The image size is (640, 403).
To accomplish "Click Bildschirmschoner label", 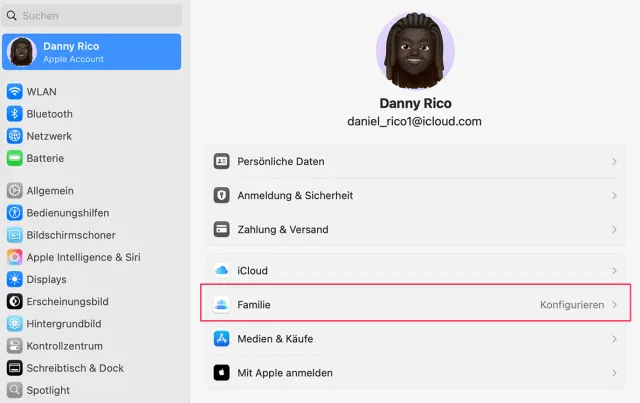I will click(x=71, y=235).
